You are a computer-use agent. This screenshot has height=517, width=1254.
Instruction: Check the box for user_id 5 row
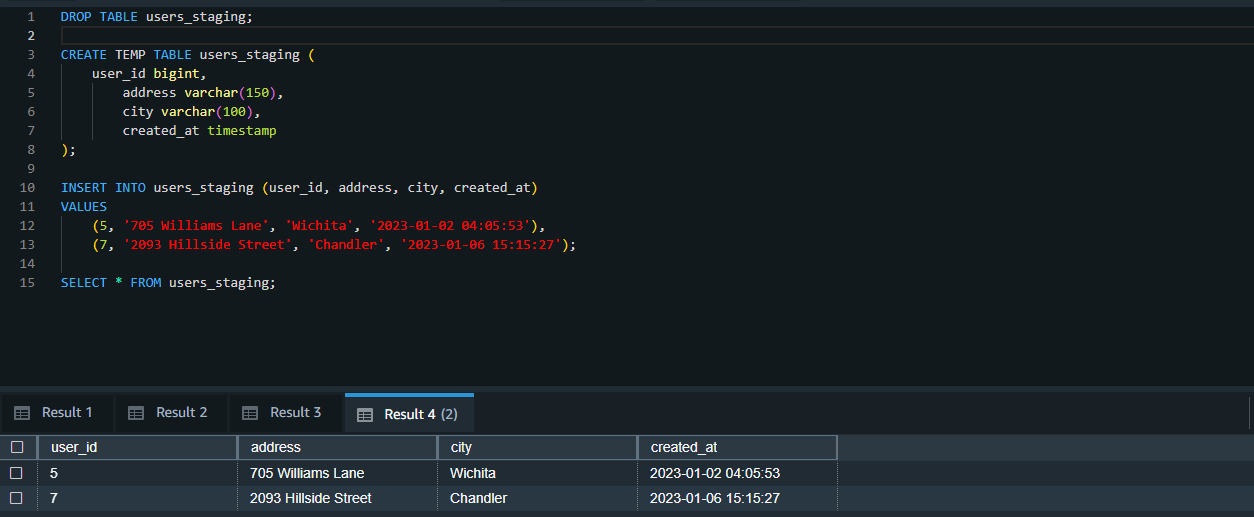(17, 473)
